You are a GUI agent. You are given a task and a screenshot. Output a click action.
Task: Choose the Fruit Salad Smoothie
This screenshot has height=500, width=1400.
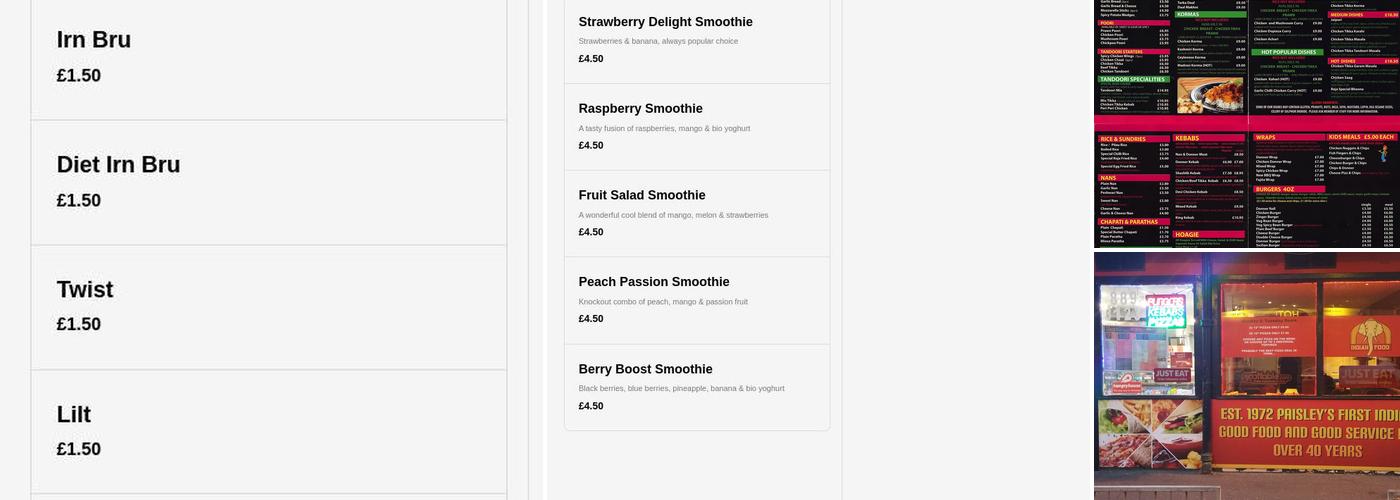(642, 196)
